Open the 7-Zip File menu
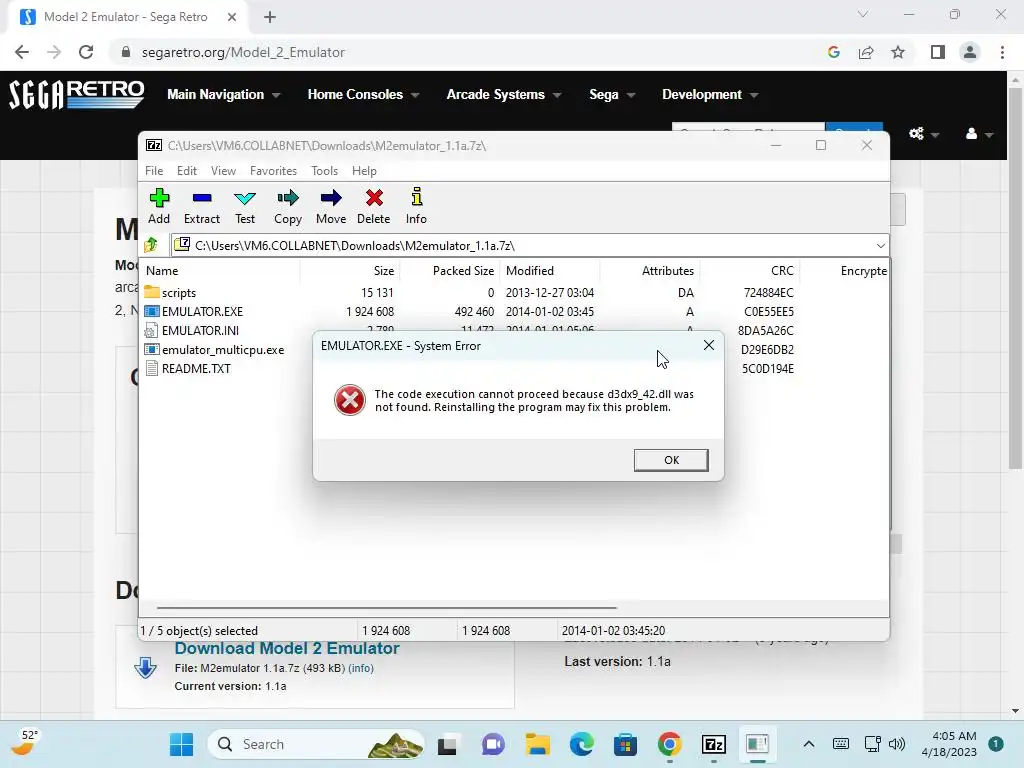Image resolution: width=1024 pixels, height=768 pixels. tap(154, 170)
